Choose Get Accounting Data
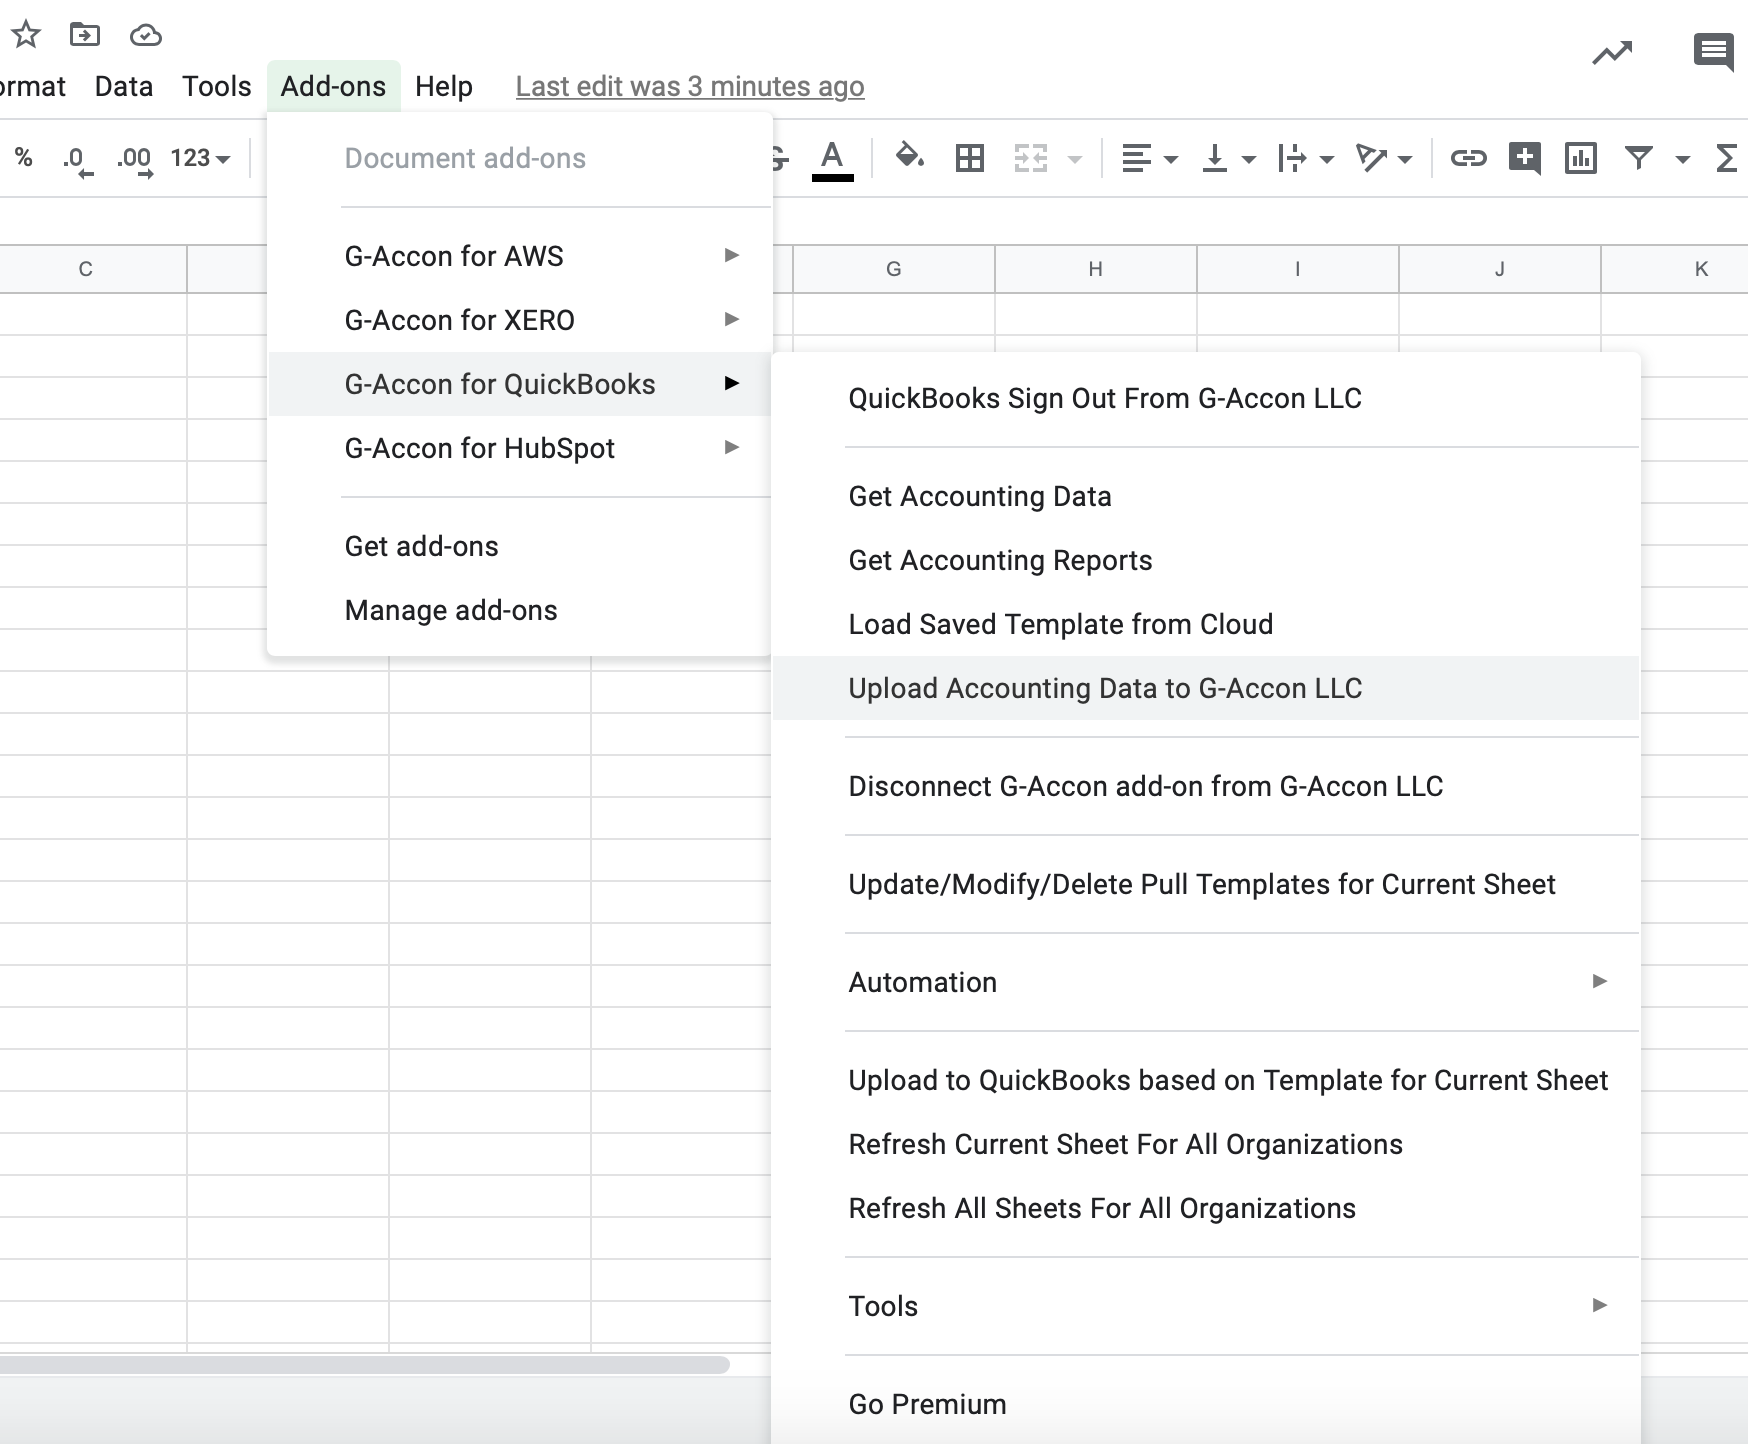 [x=1206, y=496]
